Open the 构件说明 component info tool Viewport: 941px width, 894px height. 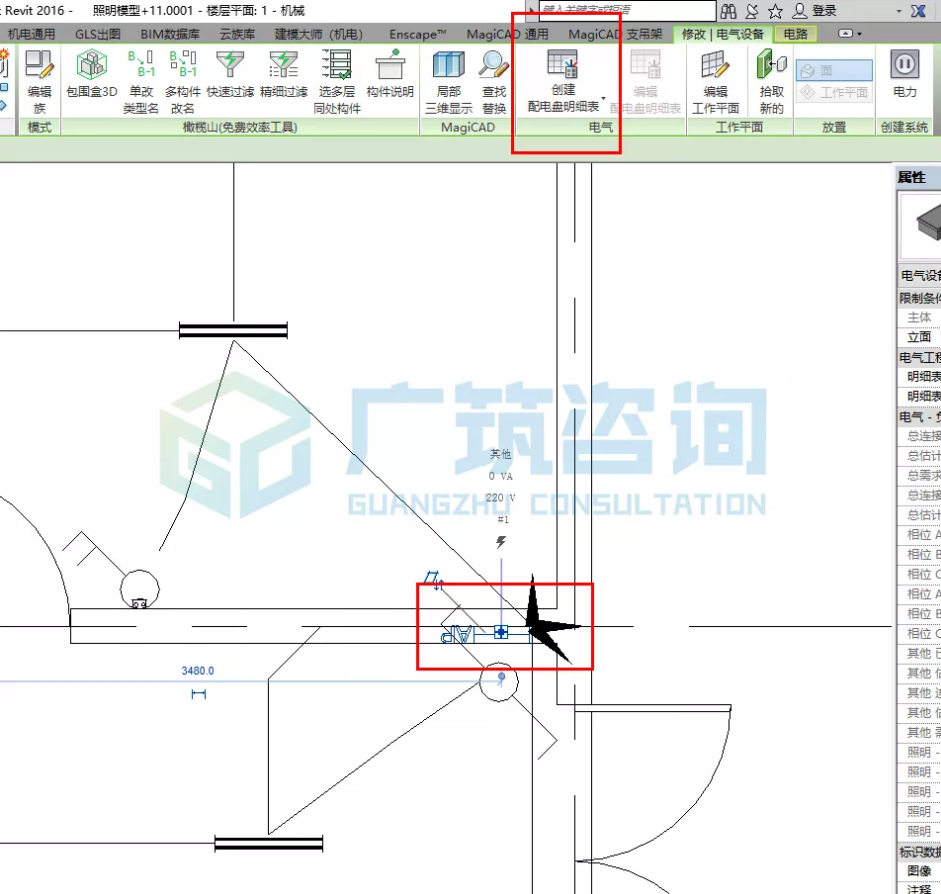click(390, 74)
